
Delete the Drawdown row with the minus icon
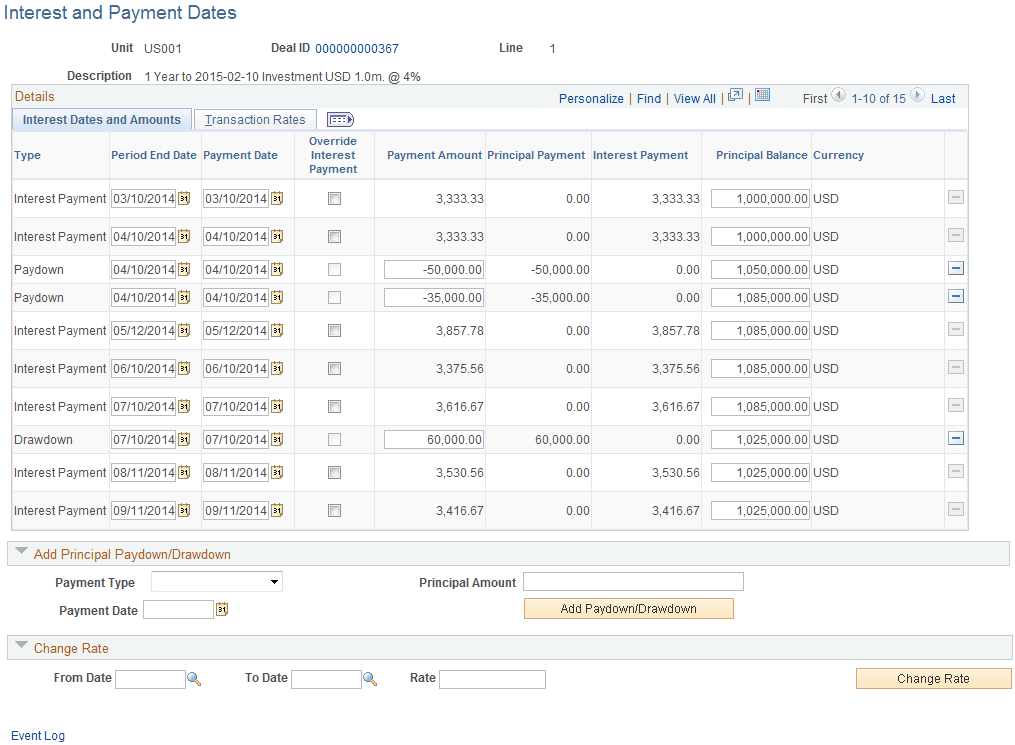(956, 437)
